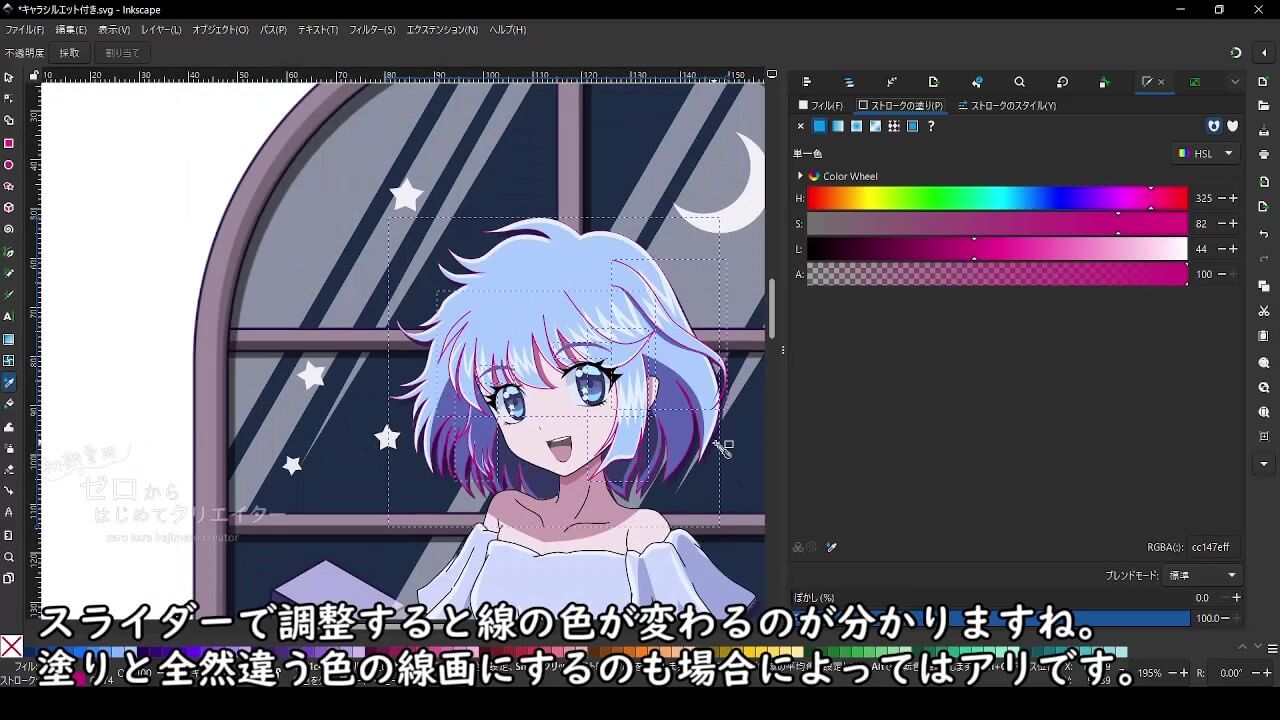Click the zoom percentage field 195%

tap(1150, 673)
